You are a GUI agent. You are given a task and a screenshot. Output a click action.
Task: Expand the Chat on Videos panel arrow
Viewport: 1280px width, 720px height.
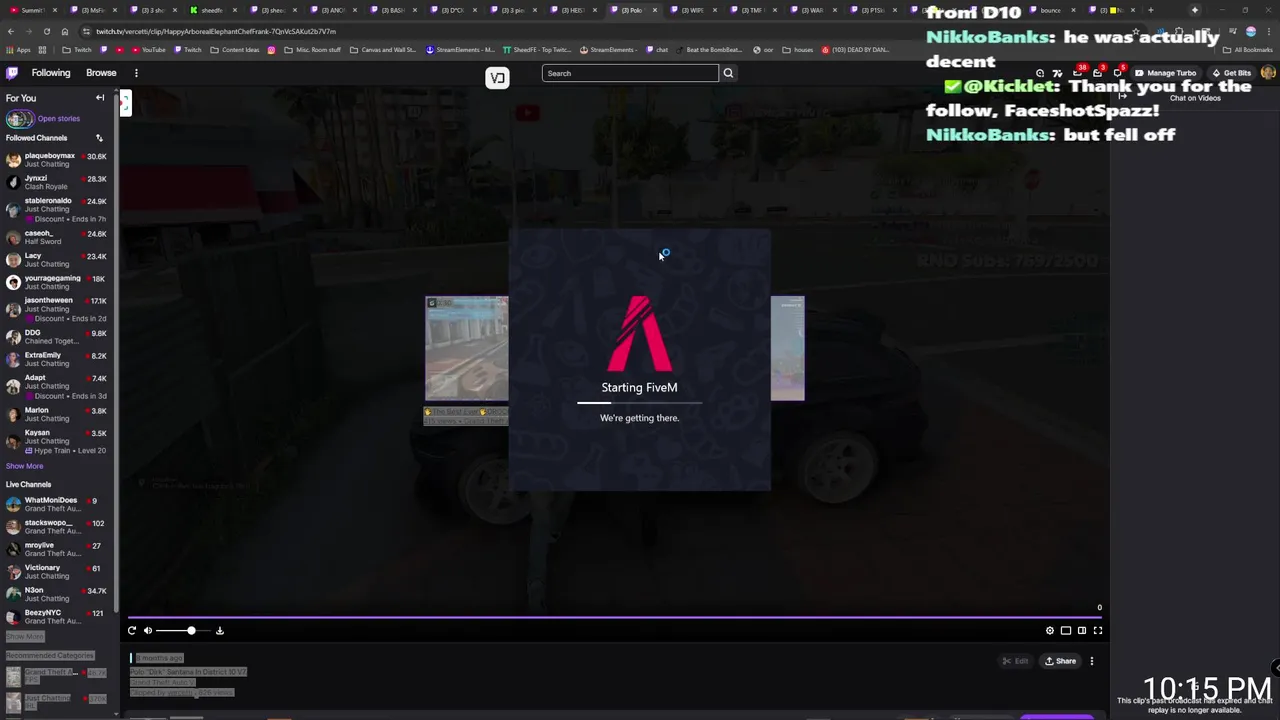(x=1122, y=97)
